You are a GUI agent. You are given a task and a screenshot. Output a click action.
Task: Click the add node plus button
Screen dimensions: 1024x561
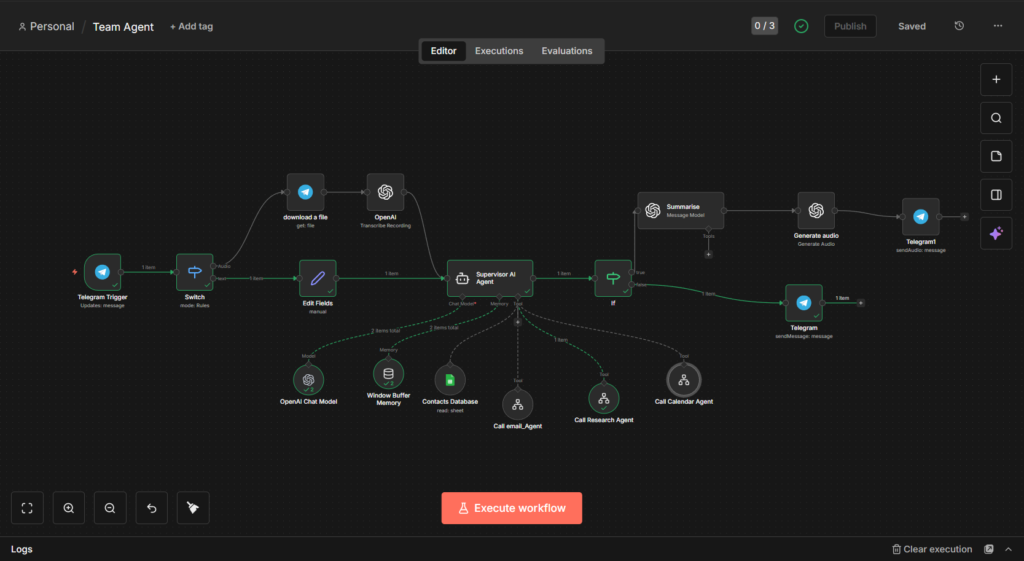coord(996,79)
